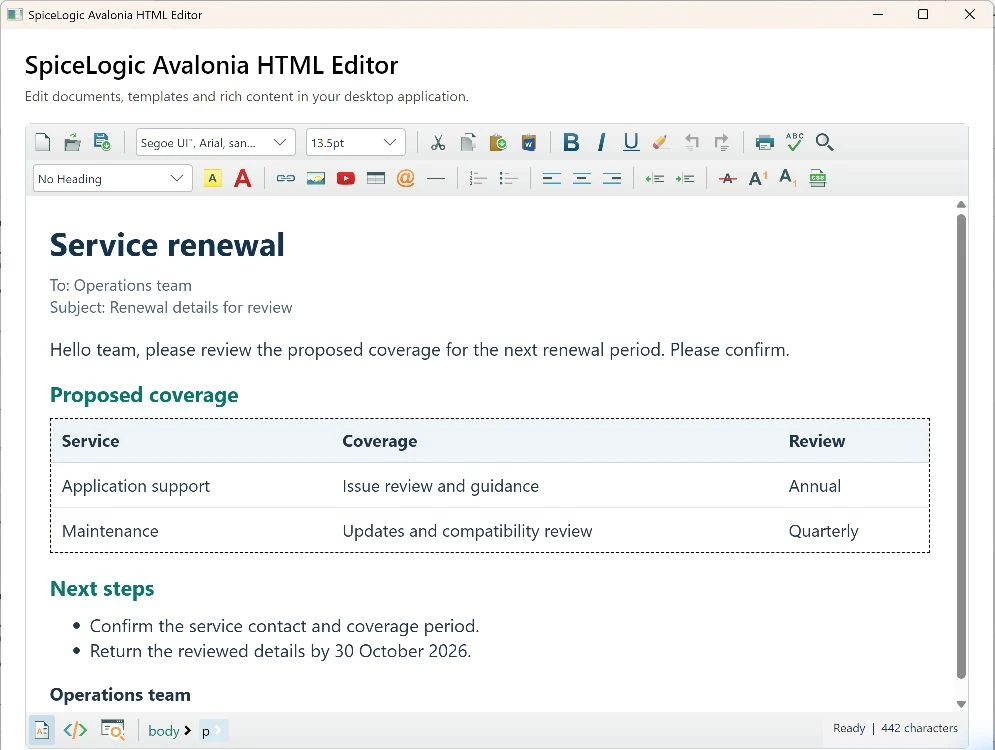Paste clipboard content
Image resolution: width=995 pixels, height=750 pixels.
click(498, 142)
